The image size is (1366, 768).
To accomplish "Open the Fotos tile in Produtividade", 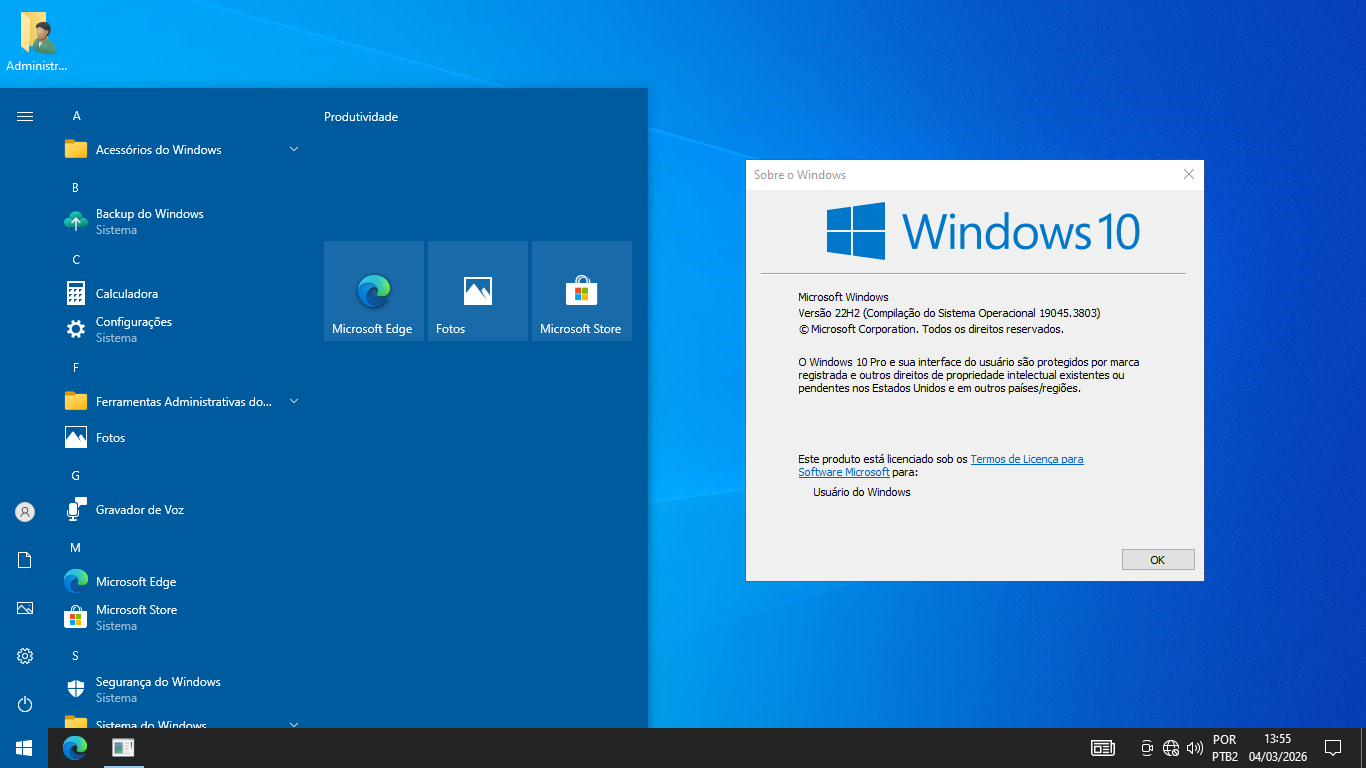I will coord(477,291).
